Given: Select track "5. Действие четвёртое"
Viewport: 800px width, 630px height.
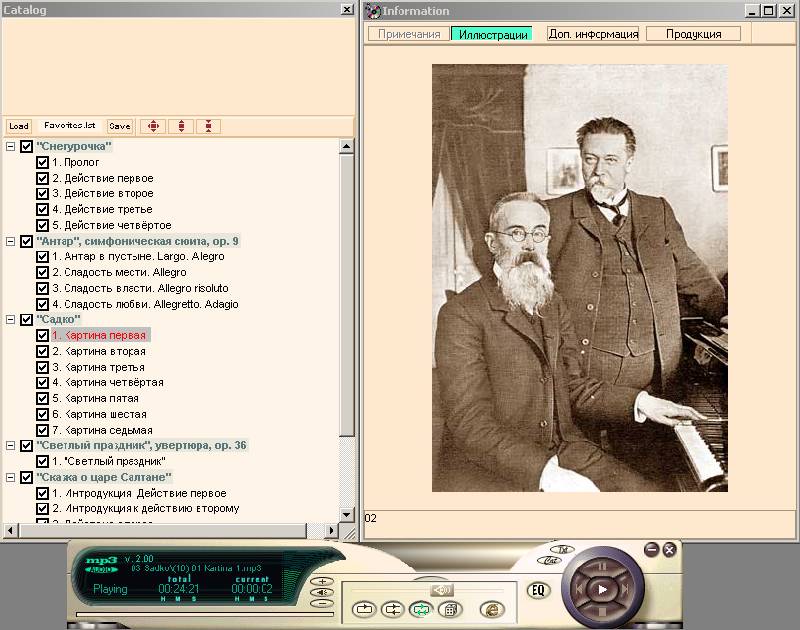Looking at the screenshot, I should (x=112, y=225).
